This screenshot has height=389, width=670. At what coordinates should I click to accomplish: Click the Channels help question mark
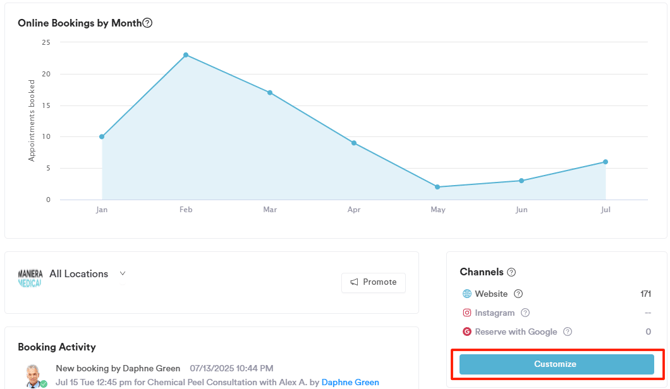pos(511,272)
